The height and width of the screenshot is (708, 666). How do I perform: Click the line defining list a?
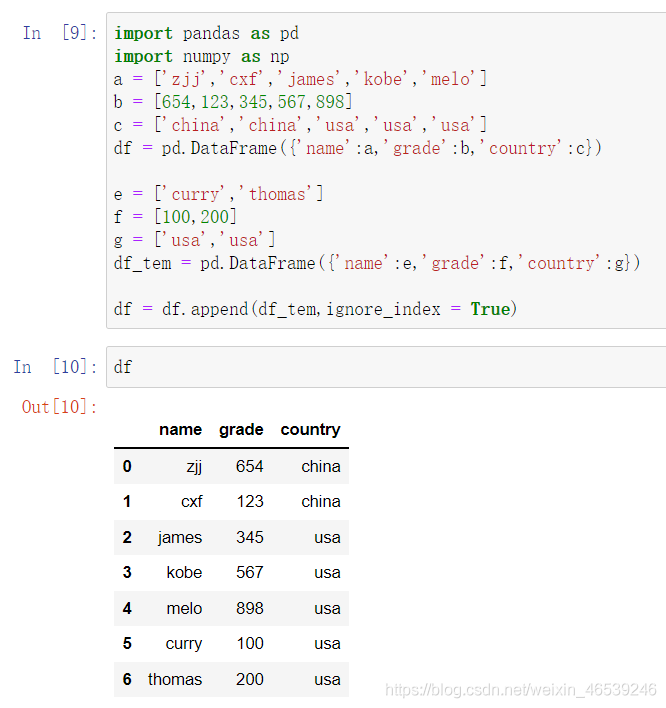[300, 79]
